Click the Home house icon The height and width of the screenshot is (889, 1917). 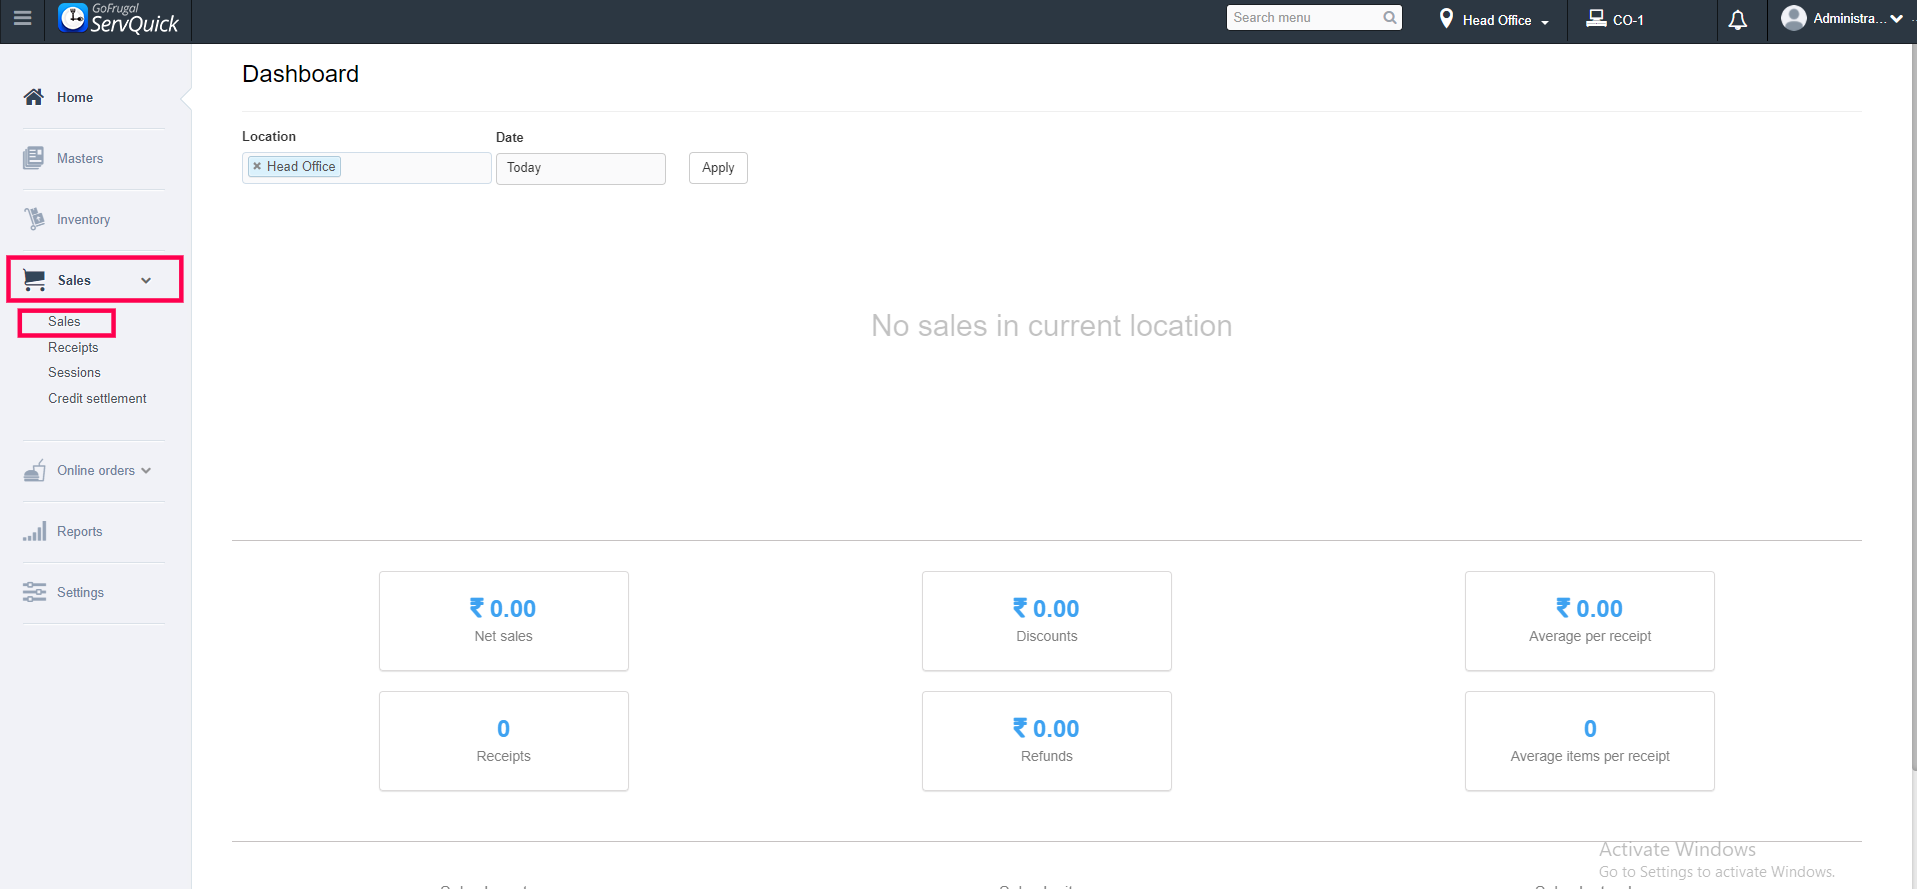[x=34, y=97]
